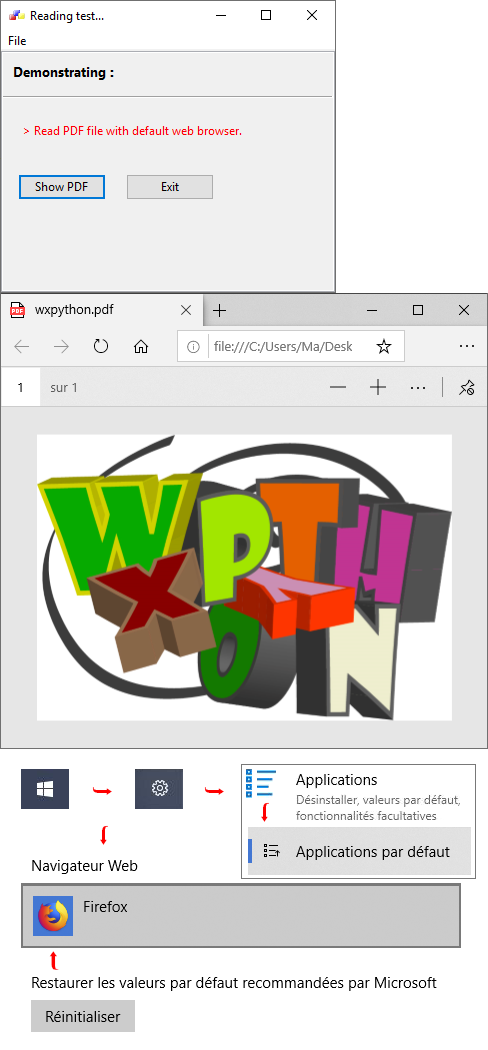488x1050 pixels.
Task: Open more PDF toolbar options
Action: coord(418,388)
